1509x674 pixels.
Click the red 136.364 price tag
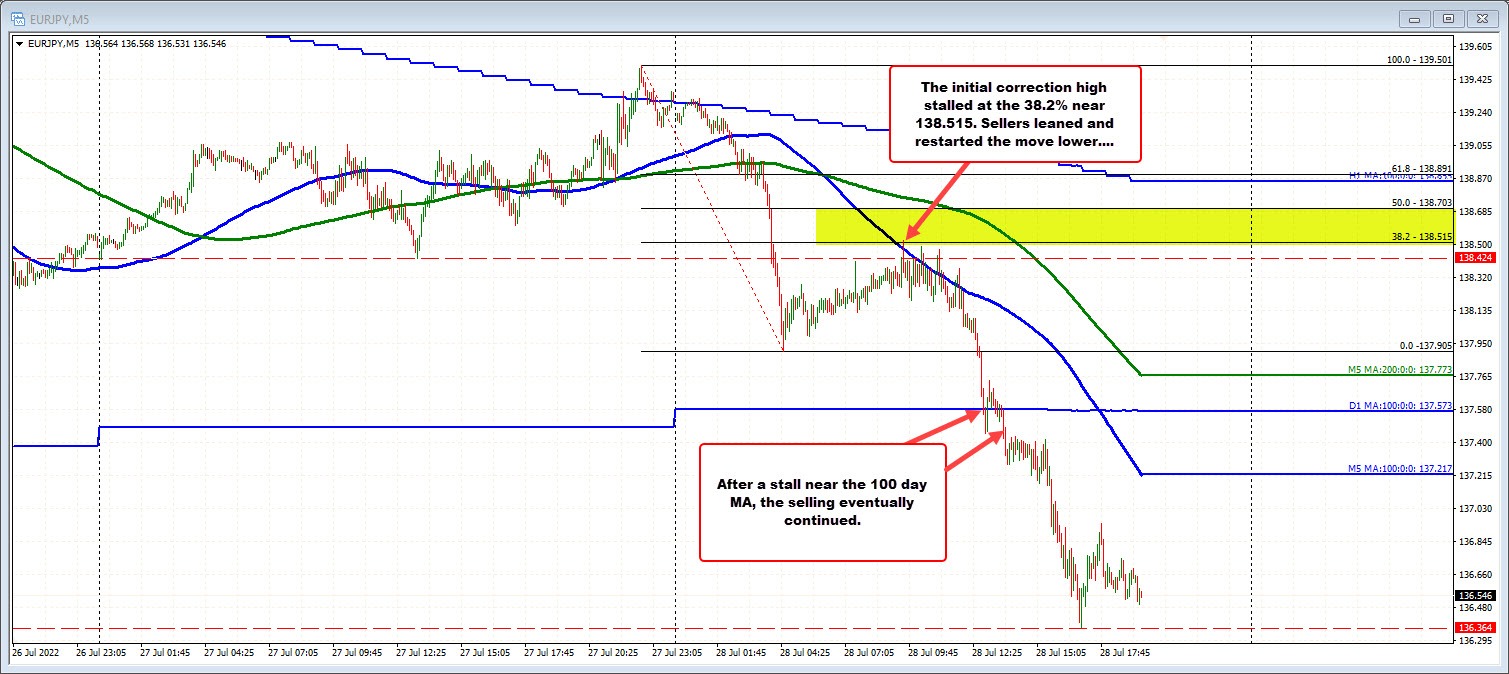[x=1475, y=627]
